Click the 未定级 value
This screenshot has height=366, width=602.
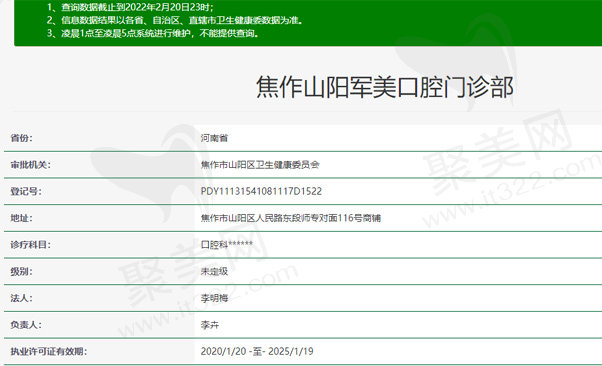tap(214, 272)
